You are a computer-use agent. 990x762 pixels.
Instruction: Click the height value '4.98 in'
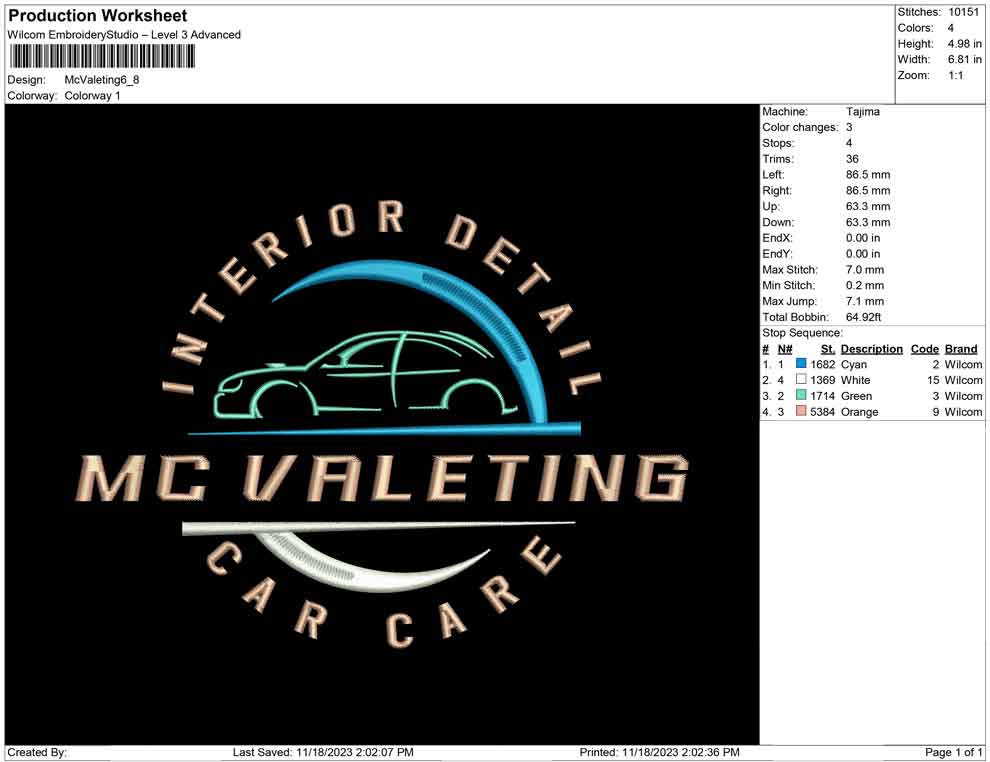pyautogui.click(x=964, y=44)
